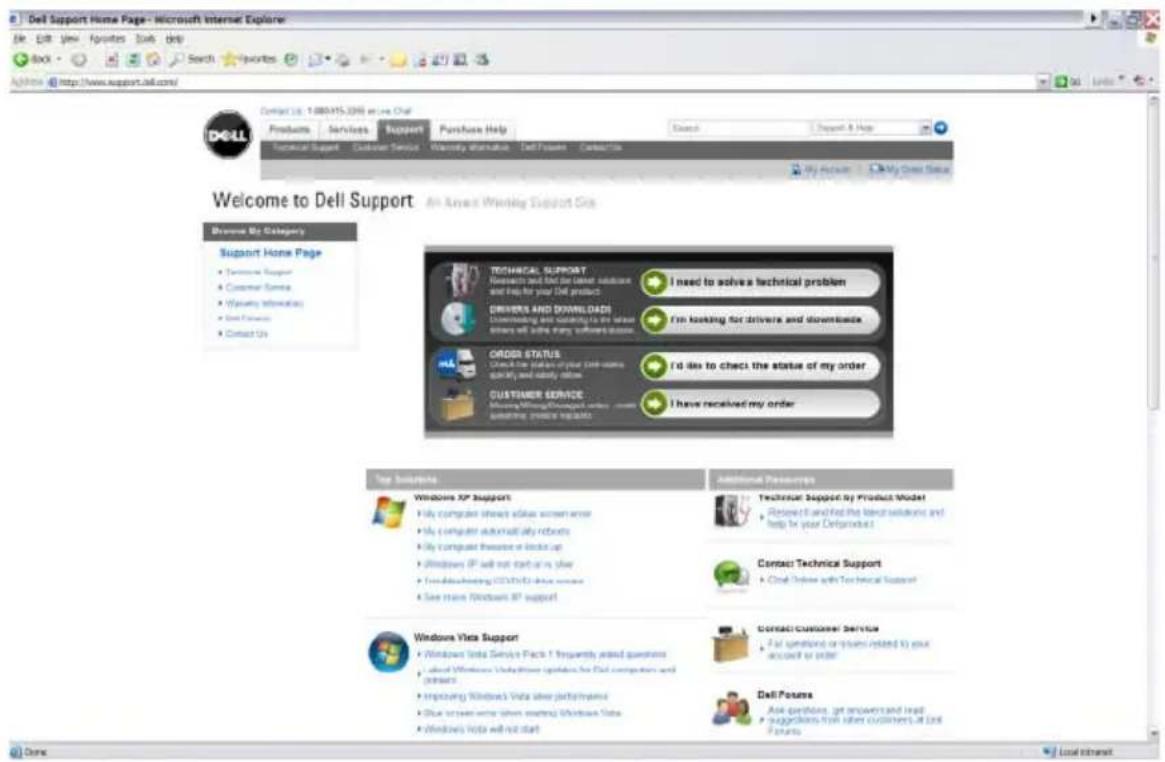Open the Edit menu
The image size is (1165, 762).
click(x=43, y=39)
